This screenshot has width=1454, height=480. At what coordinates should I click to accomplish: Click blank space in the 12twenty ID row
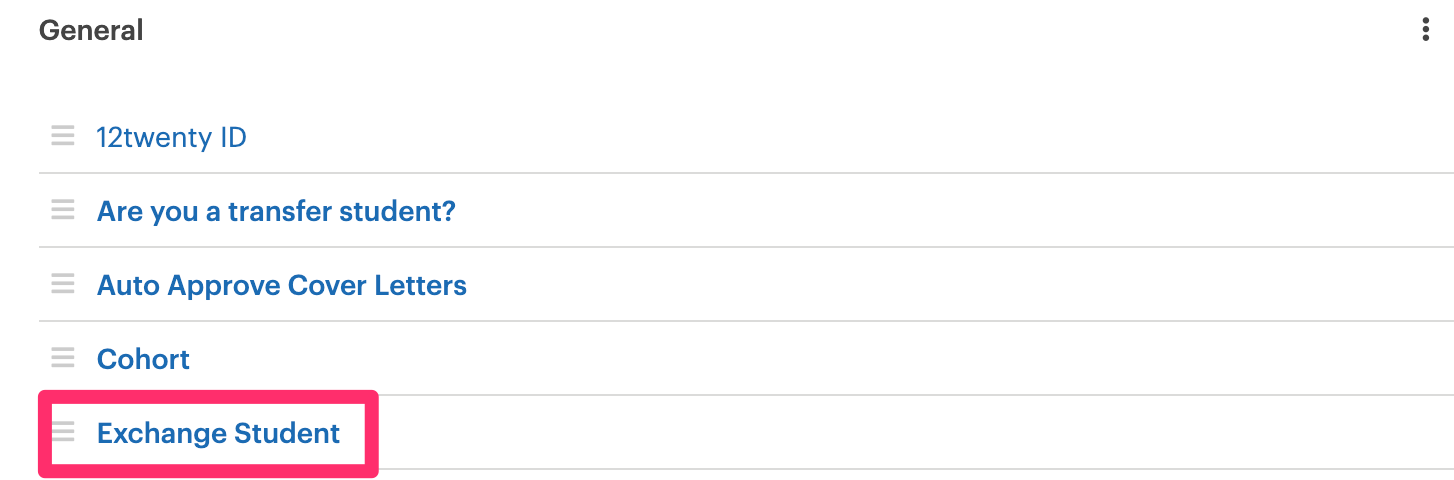pyautogui.click(x=800, y=137)
